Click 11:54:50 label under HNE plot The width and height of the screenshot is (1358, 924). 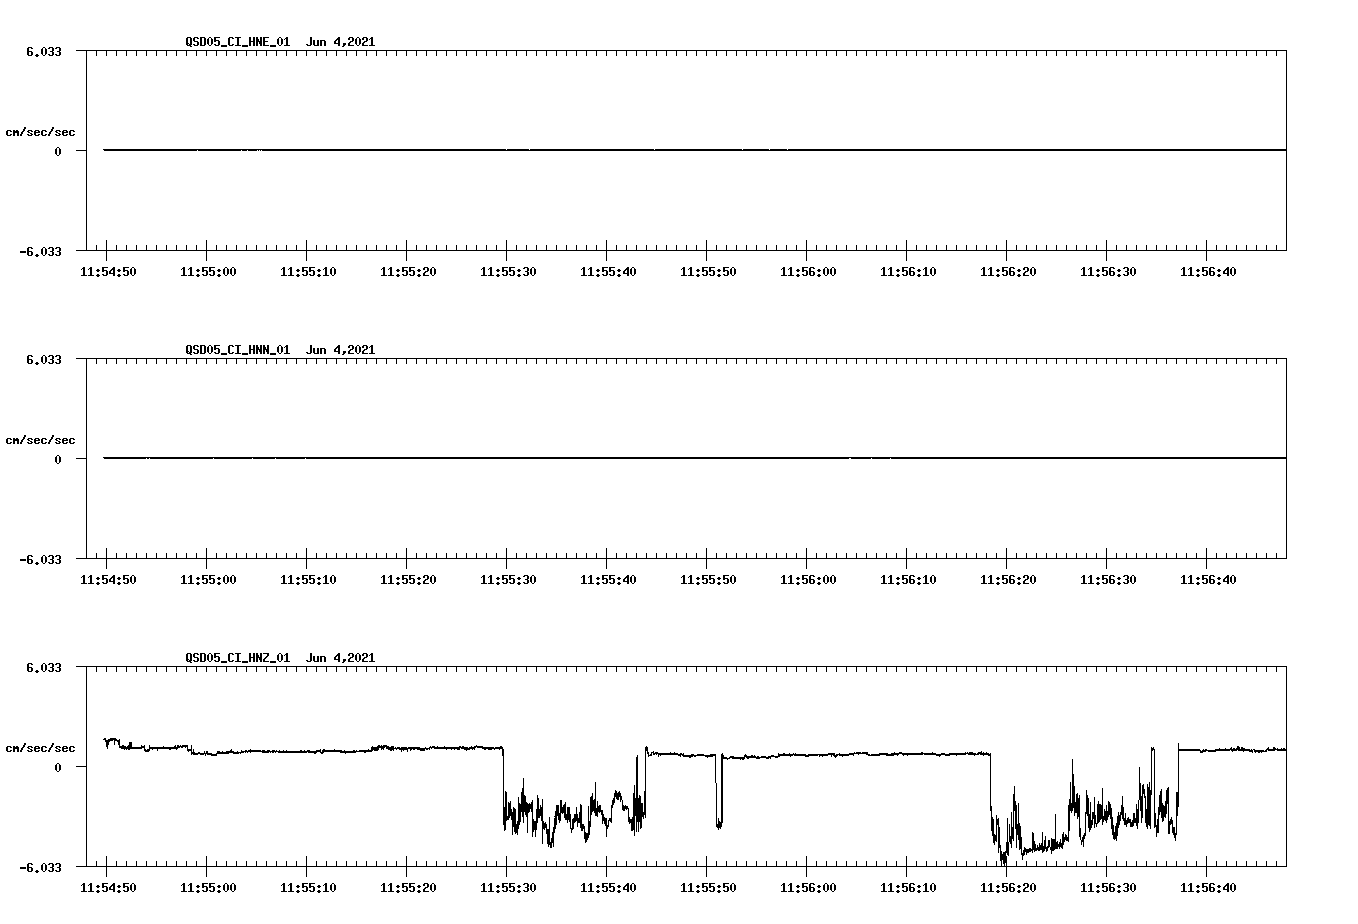click(x=108, y=272)
